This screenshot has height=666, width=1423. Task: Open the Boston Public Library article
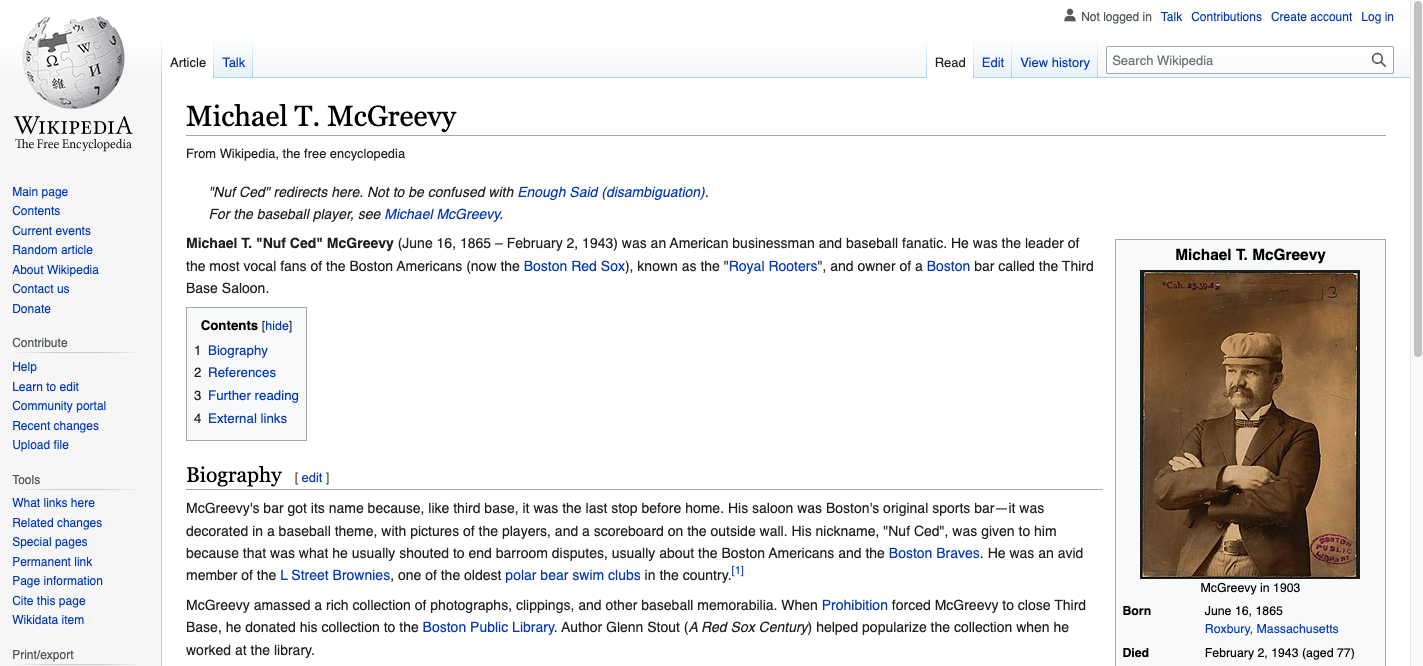[488, 627]
